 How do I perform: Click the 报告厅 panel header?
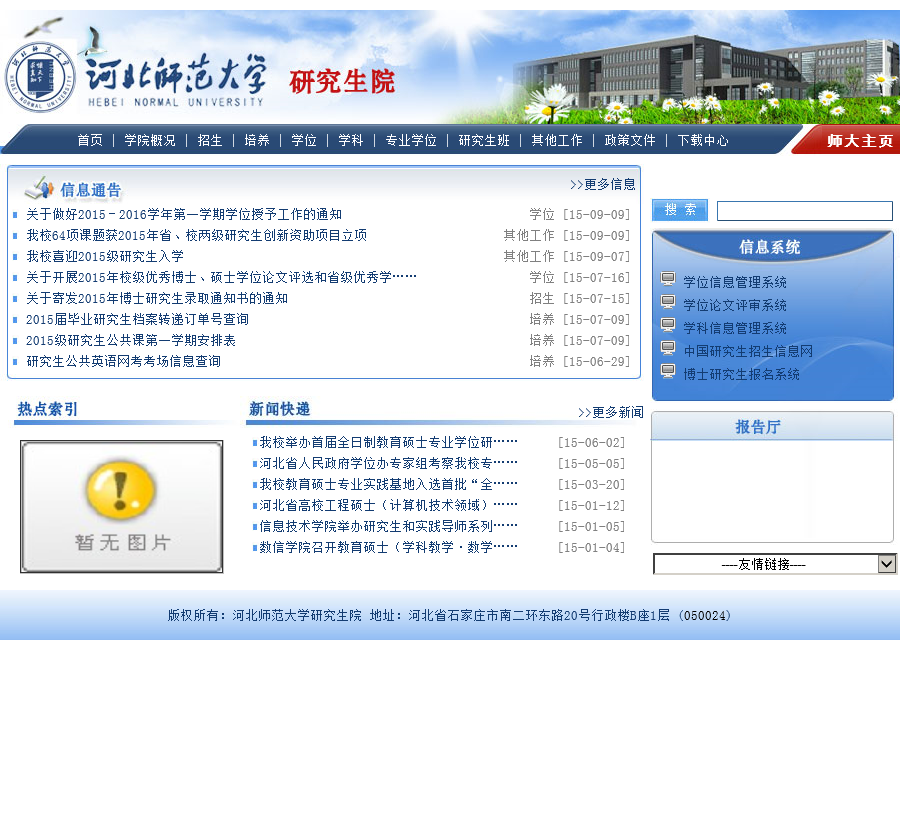tap(772, 427)
